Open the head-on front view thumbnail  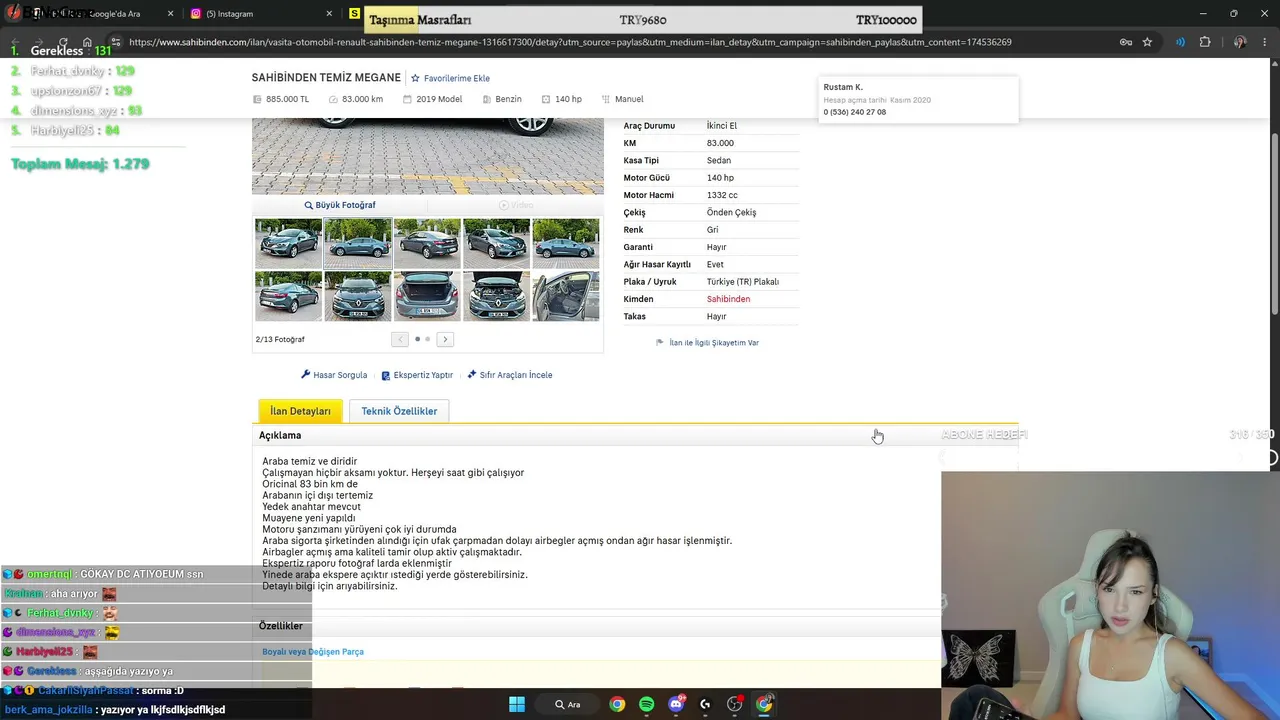tap(358, 296)
